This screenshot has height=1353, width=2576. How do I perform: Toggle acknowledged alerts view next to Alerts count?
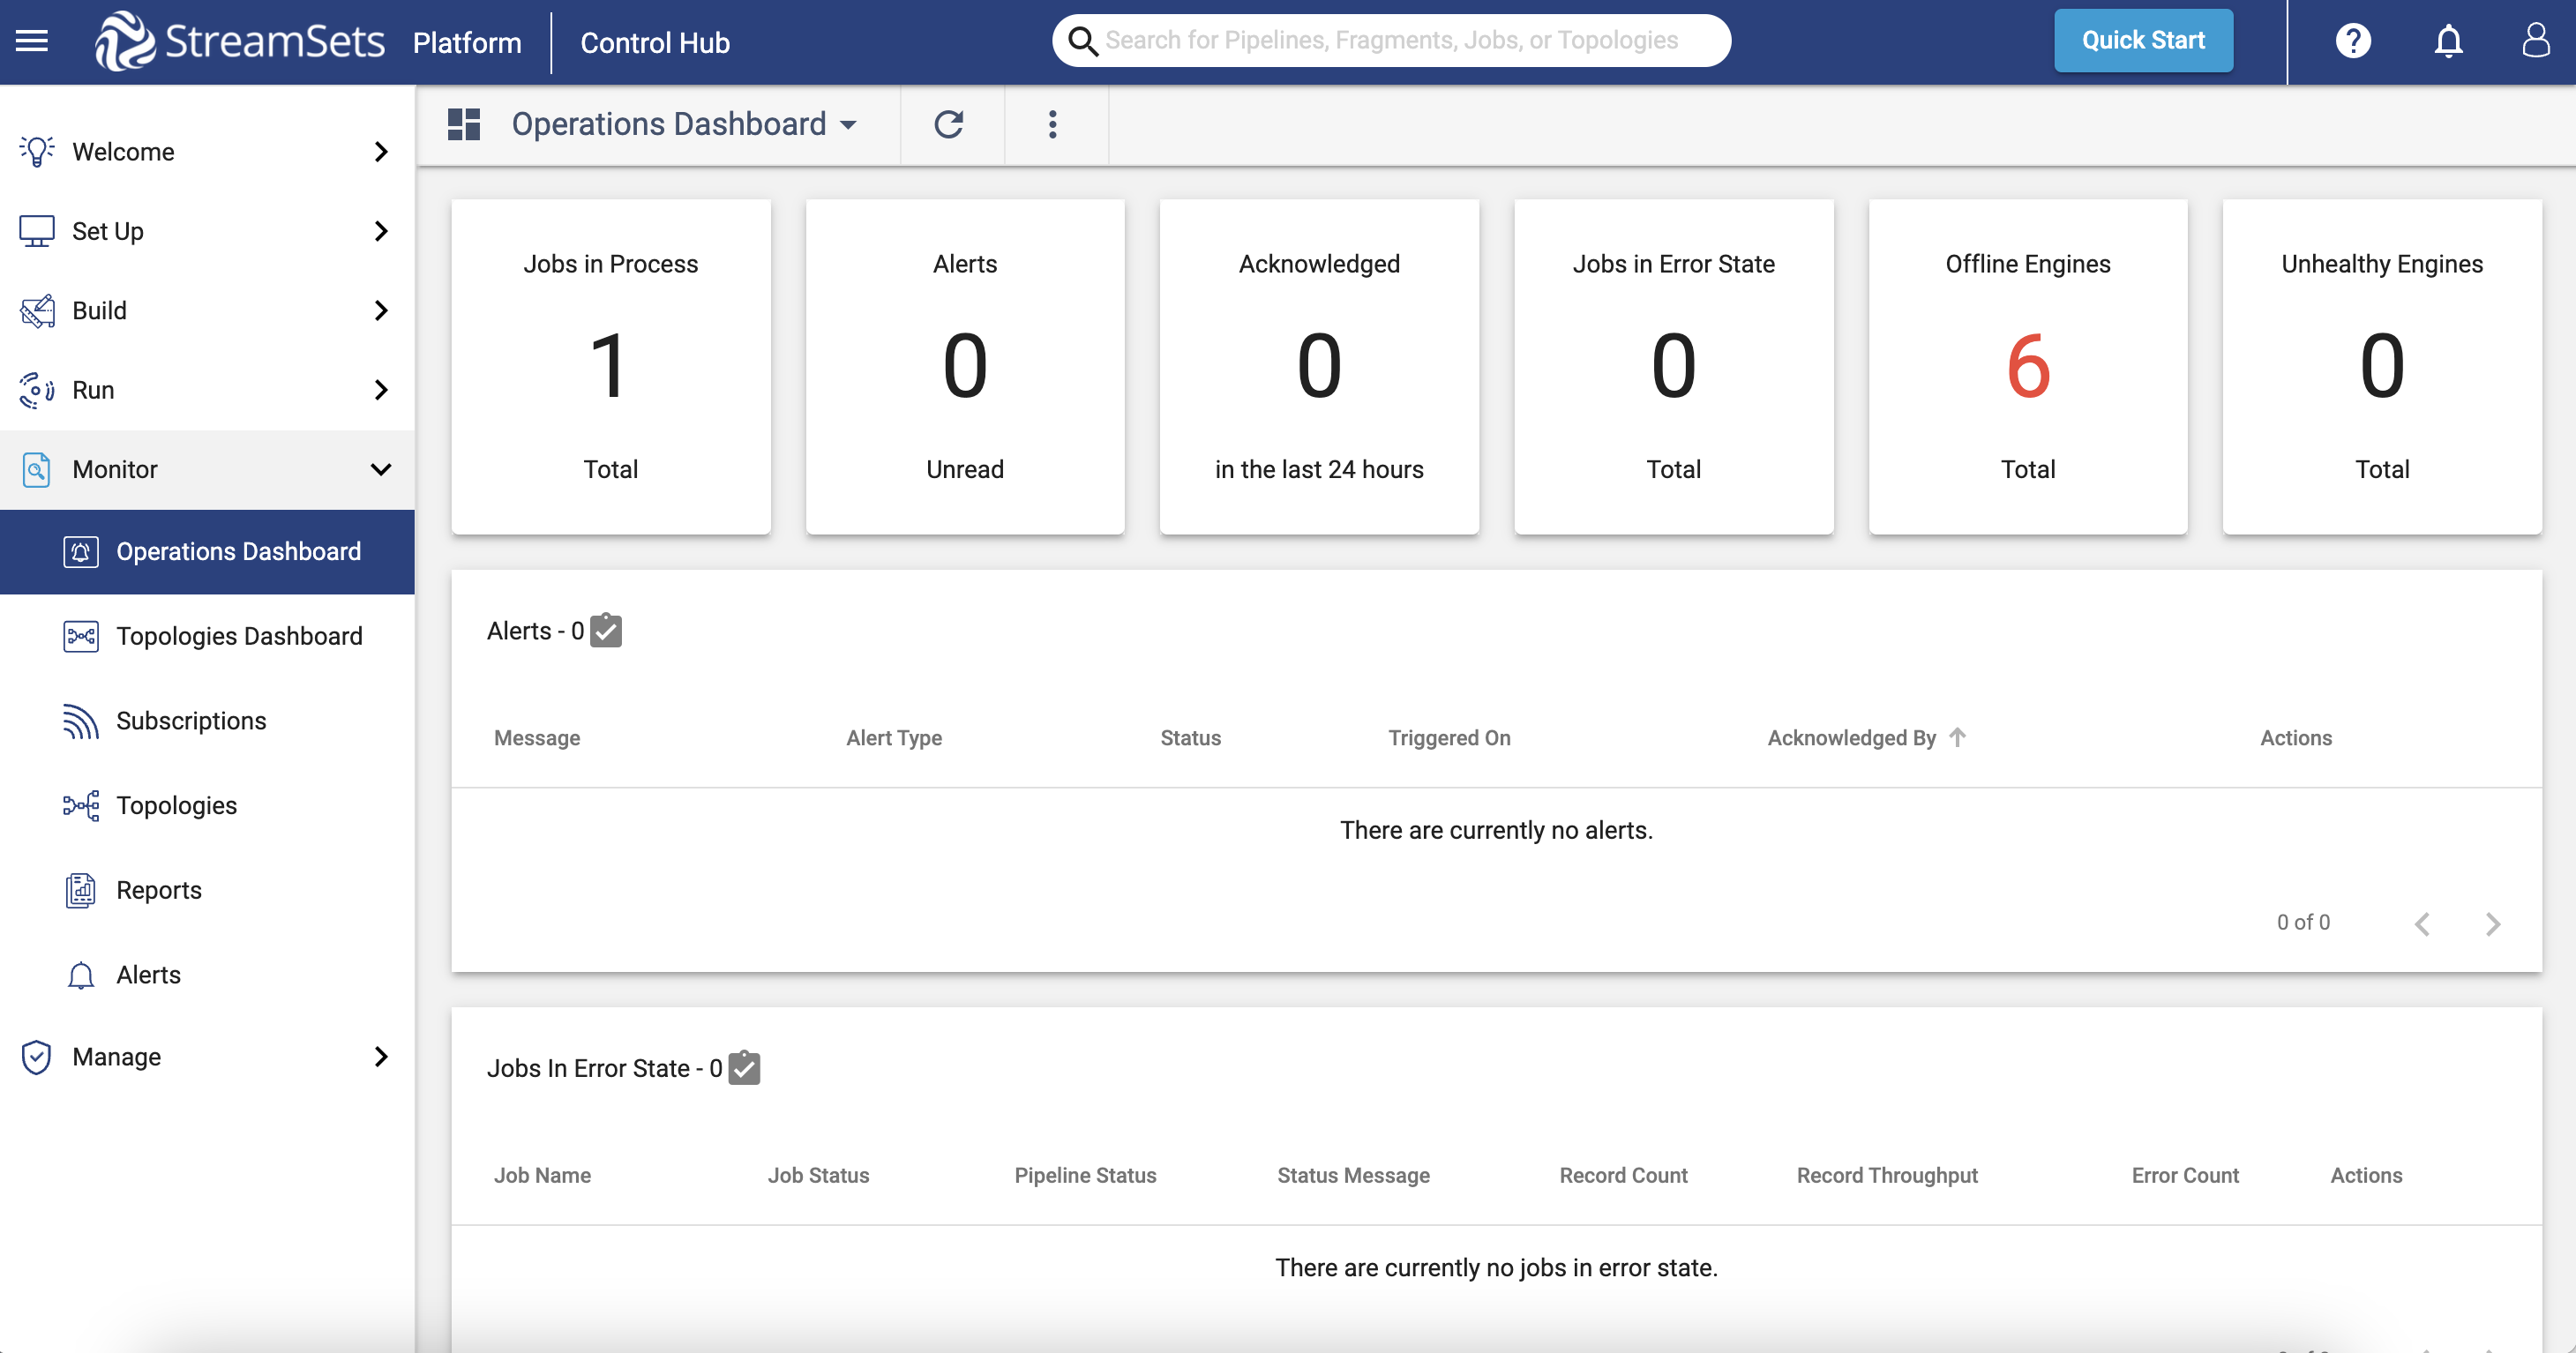[606, 630]
